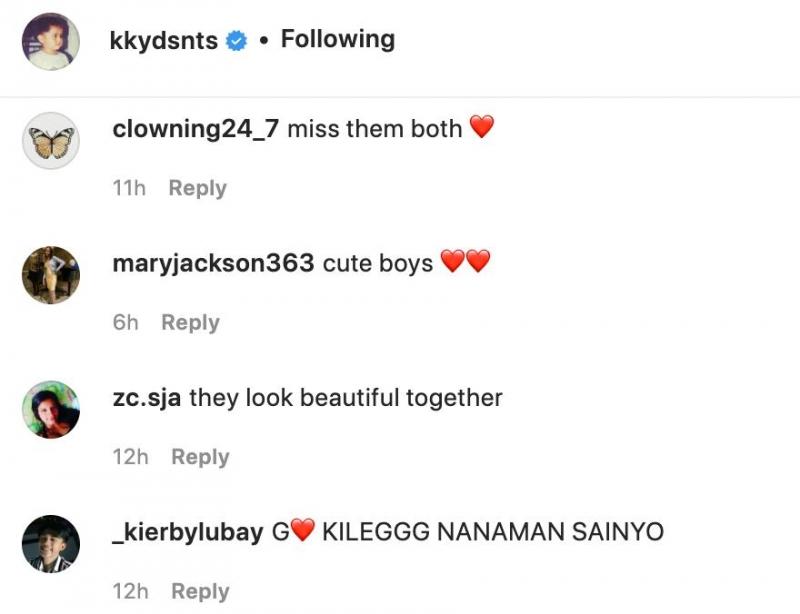Reply to zc.sja's comment
Screen dimensions: 800x614
click(200, 456)
